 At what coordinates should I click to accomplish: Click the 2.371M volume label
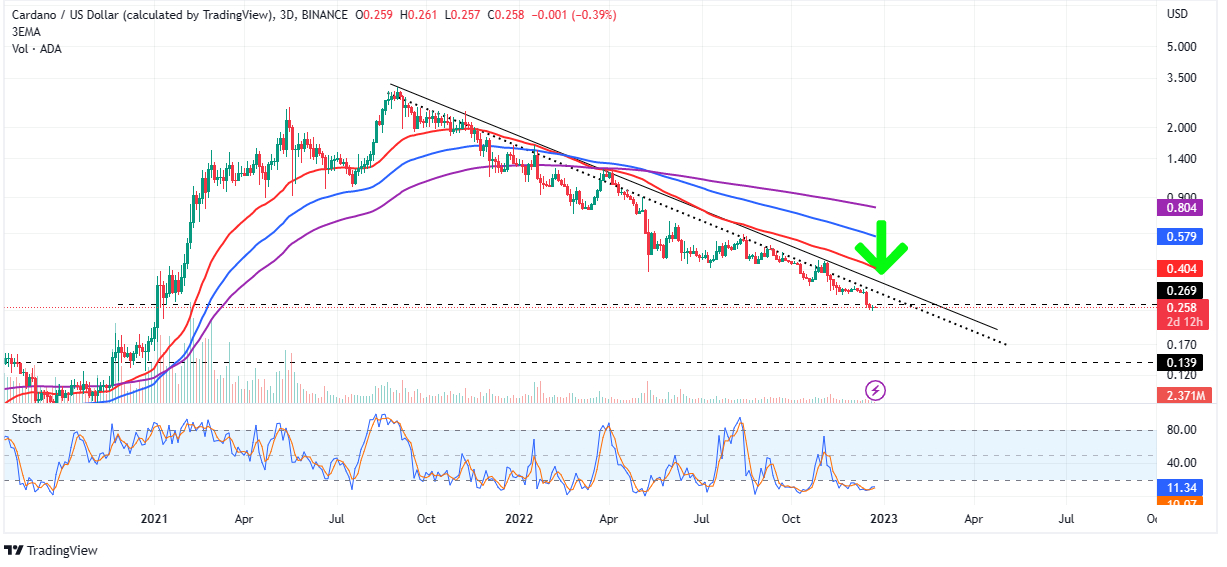click(1182, 397)
